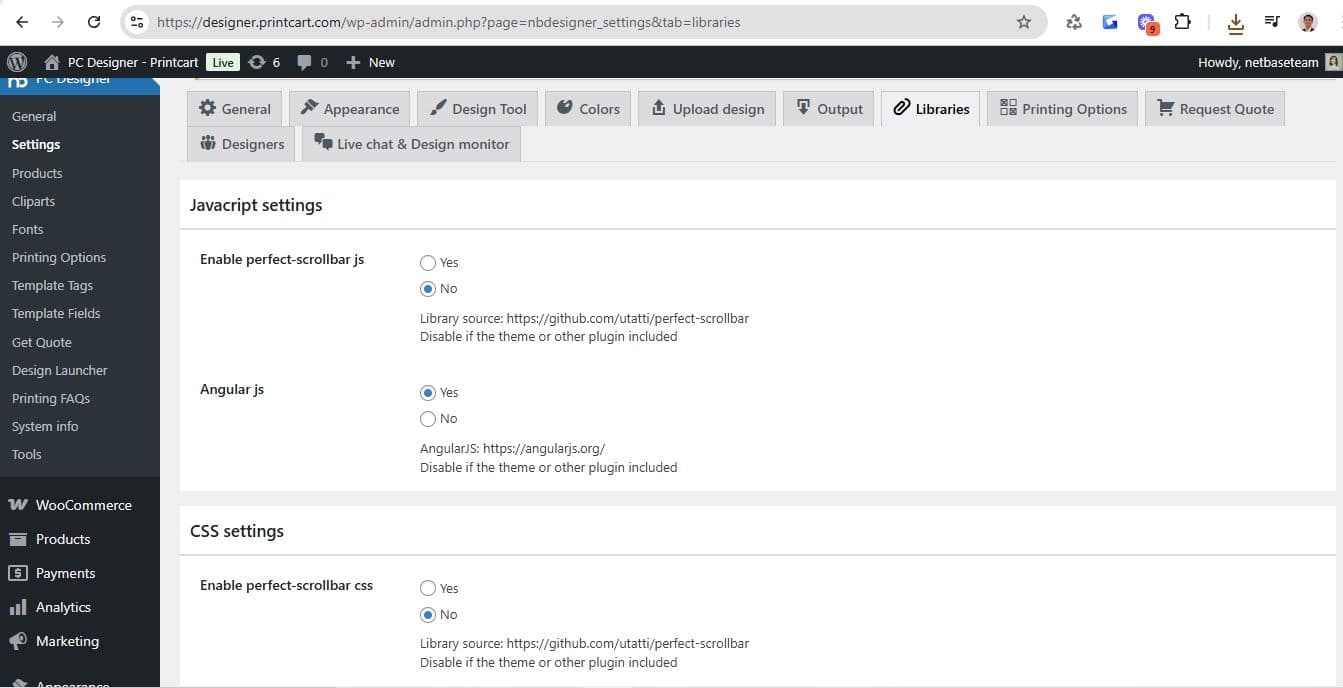Viewport: 1343px width, 688px height.
Task: Click the Javascript settings heading
Action: pos(256,205)
